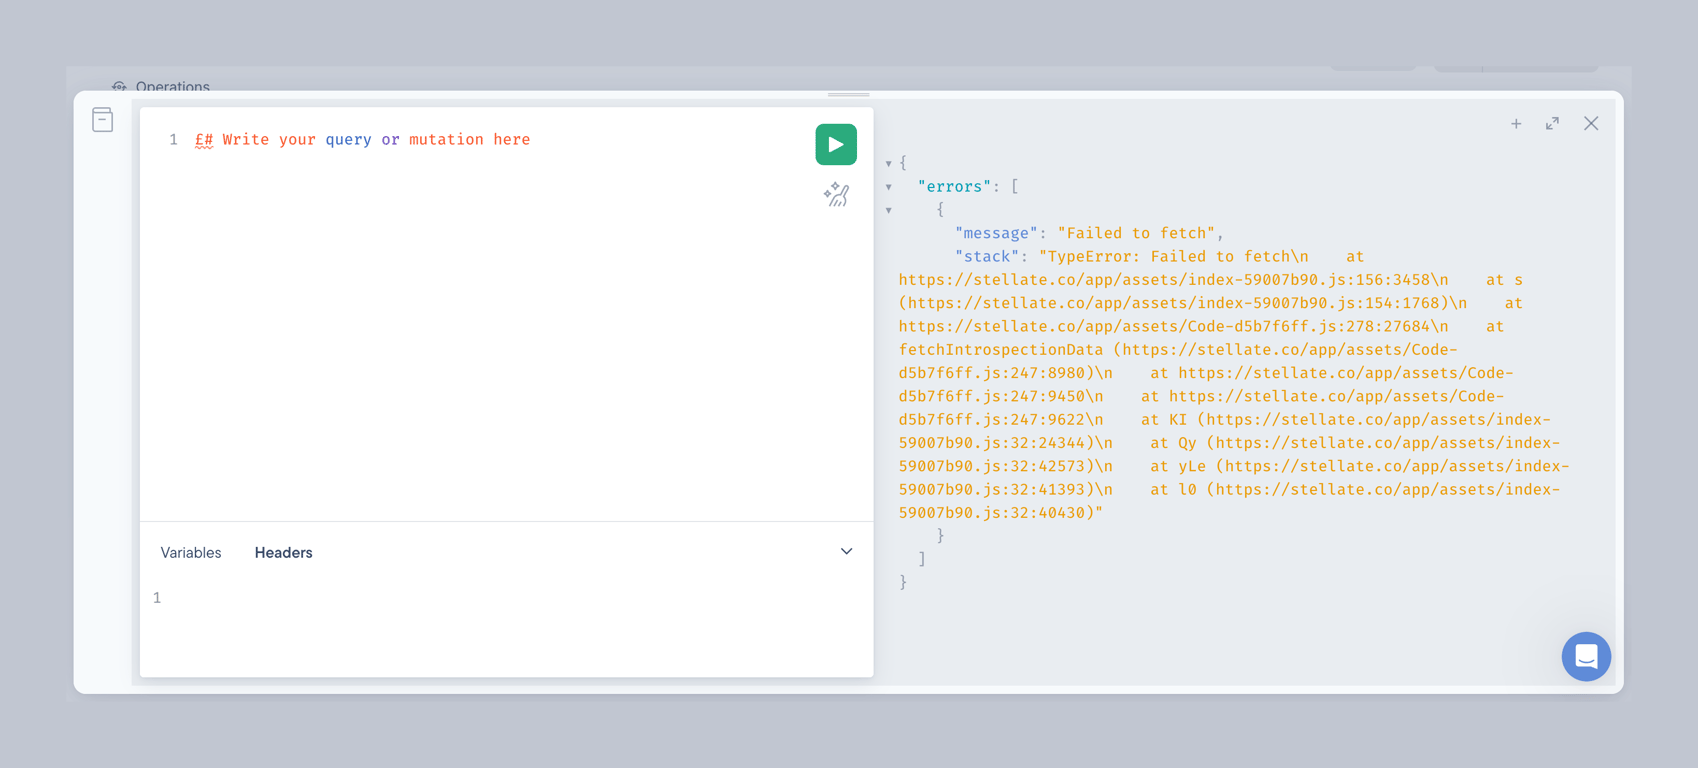Click the "stack" key in response
Image resolution: width=1698 pixels, height=768 pixels.
click(x=987, y=257)
